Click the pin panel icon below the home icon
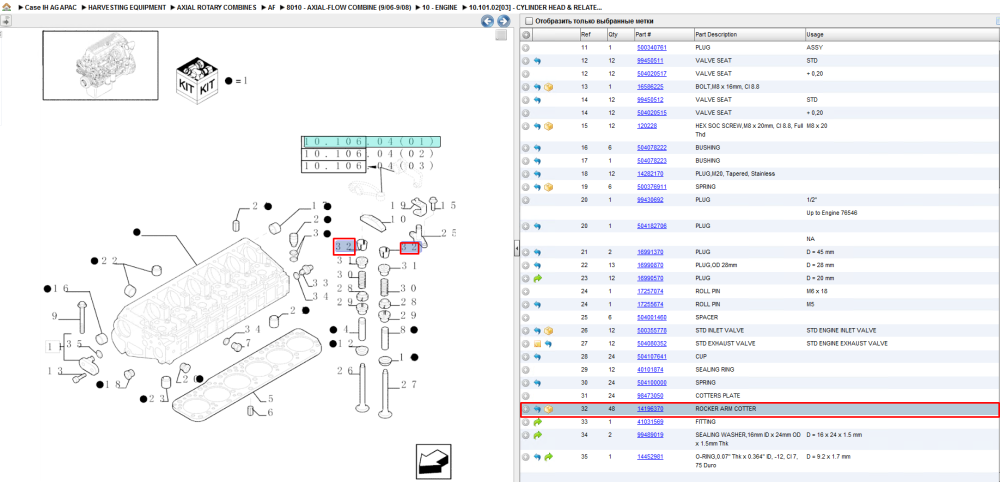Viewport: 1000px width, 482px height. tap(5, 21)
